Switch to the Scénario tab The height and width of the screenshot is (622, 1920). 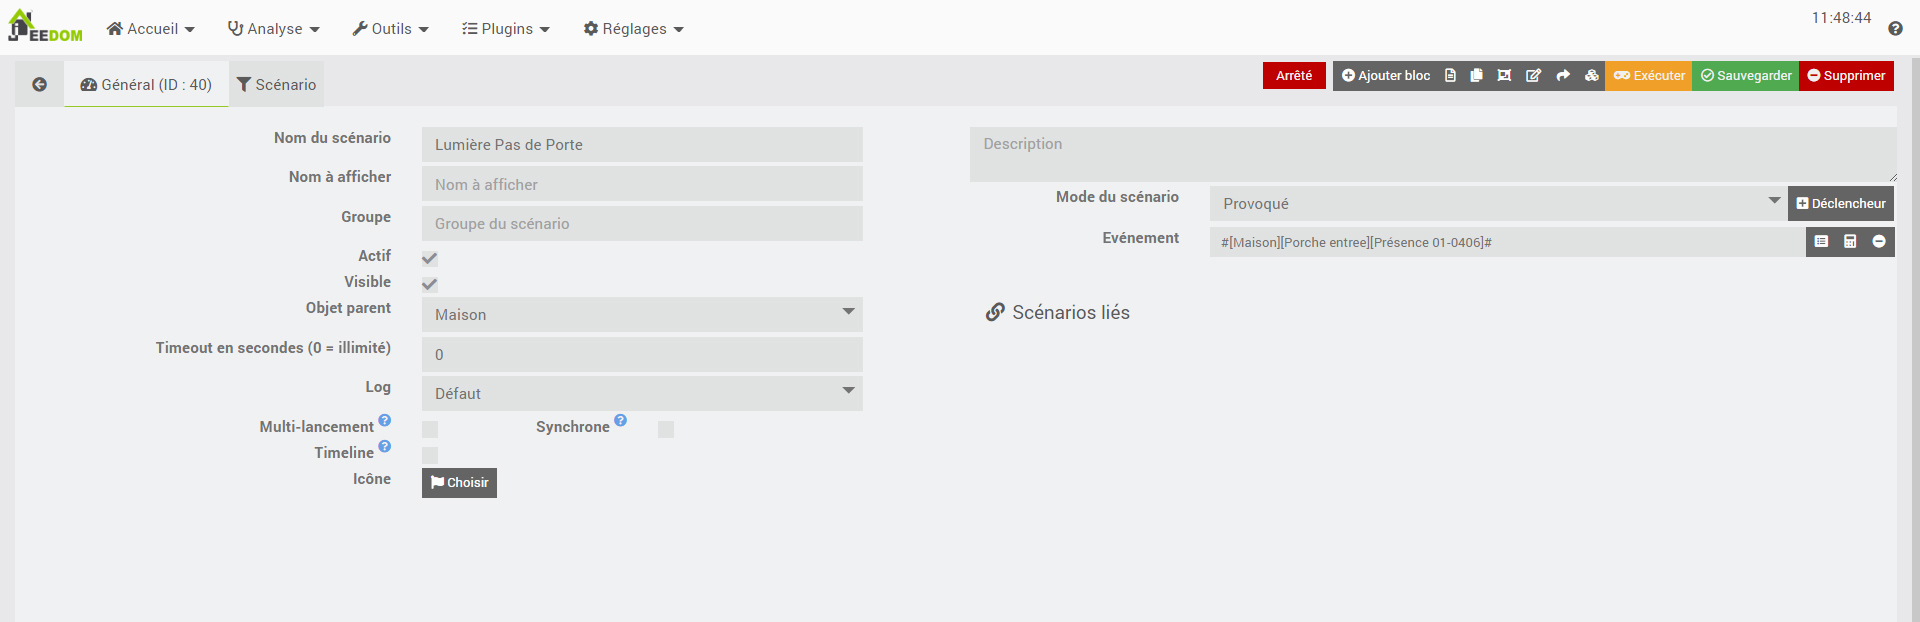tap(277, 85)
